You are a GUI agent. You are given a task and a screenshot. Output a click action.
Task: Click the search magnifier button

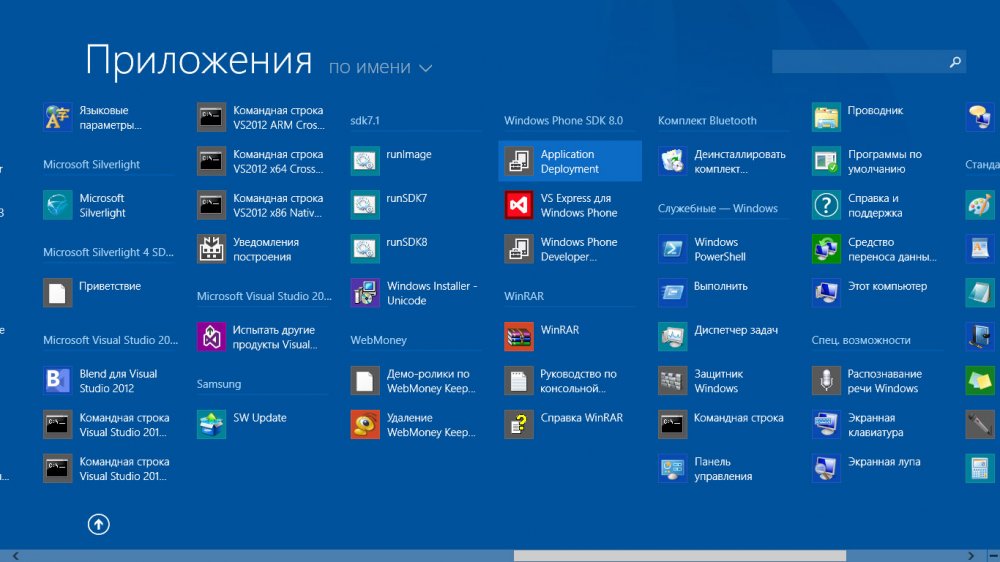pos(955,62)
